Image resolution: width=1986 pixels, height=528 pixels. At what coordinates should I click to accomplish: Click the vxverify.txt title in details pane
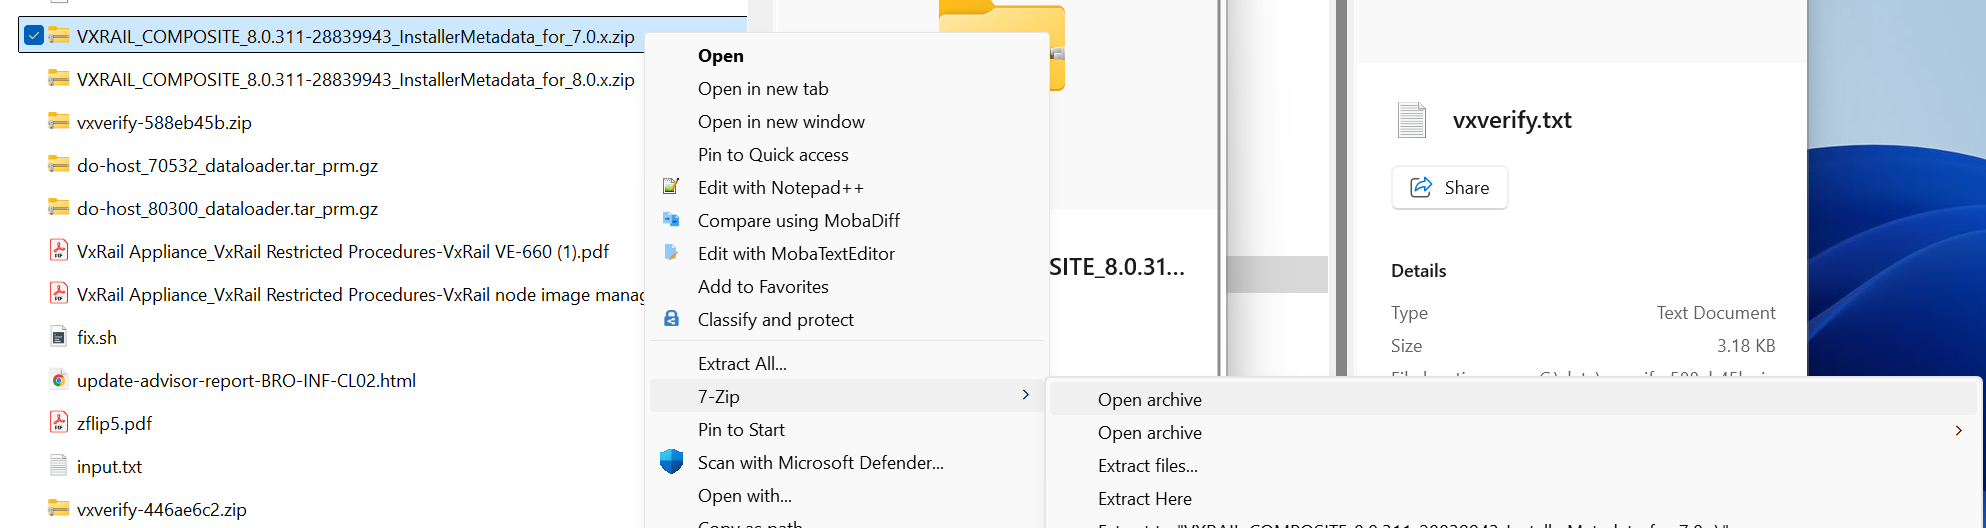(1512, 120)
